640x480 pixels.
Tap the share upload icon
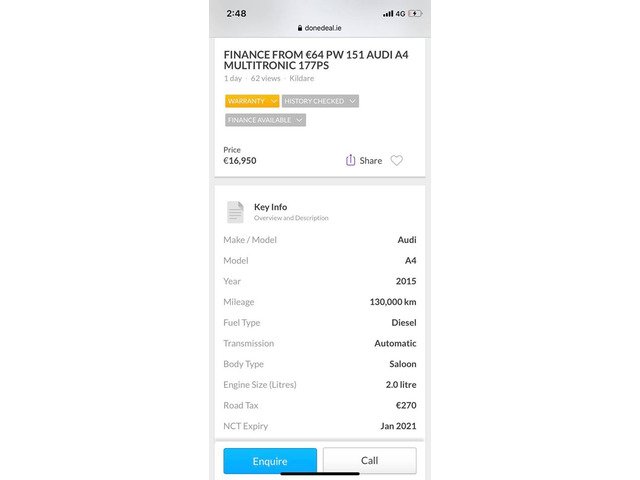350,160
